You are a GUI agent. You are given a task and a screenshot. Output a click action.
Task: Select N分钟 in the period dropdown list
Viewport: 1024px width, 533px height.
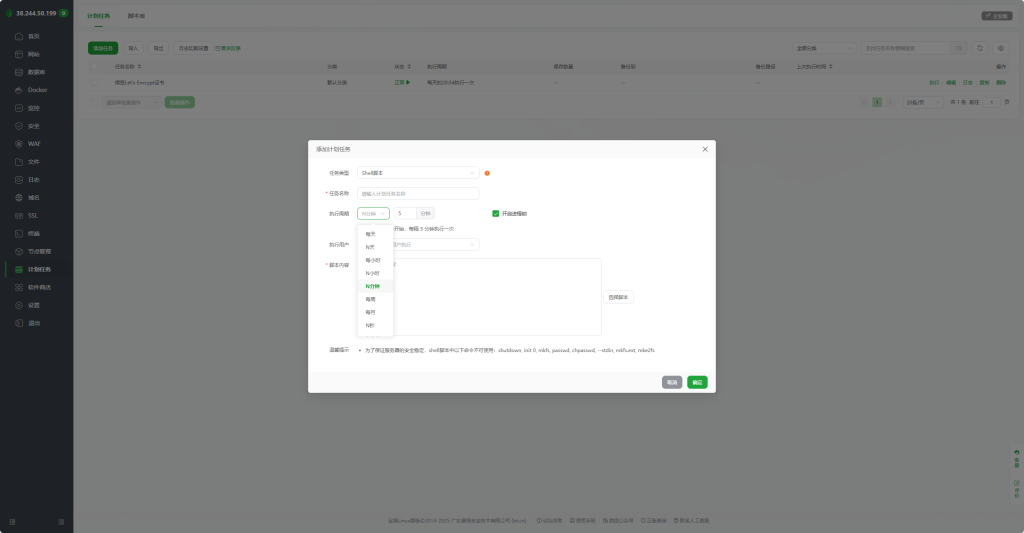click(375, 286)
